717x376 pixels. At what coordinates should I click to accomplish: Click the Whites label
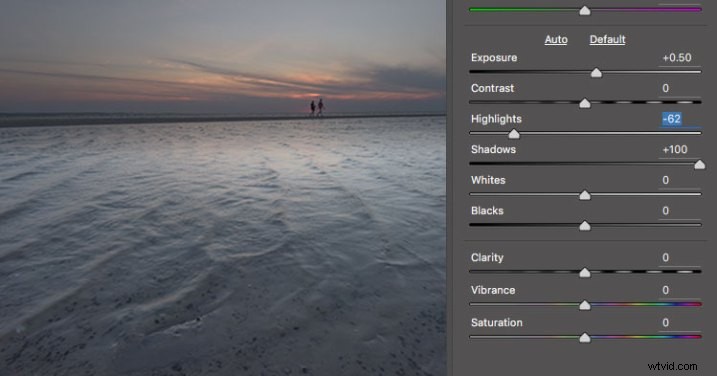coord(488,180)
